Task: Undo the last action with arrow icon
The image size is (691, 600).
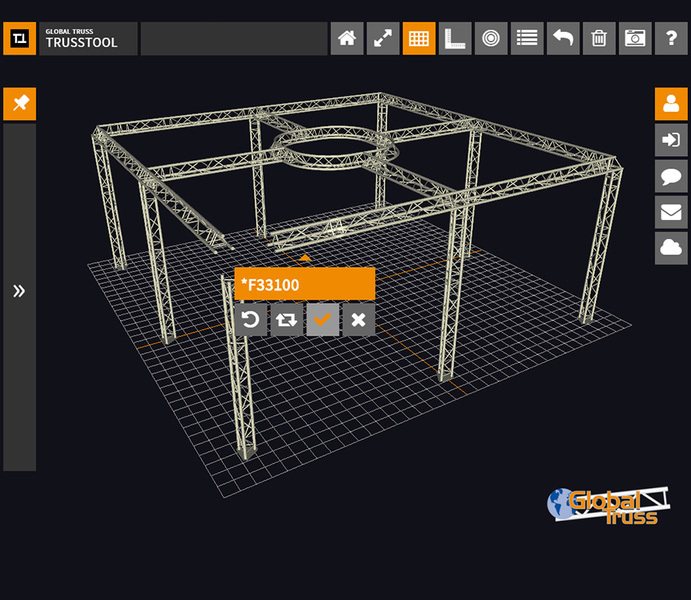Action: coord(563,39)
